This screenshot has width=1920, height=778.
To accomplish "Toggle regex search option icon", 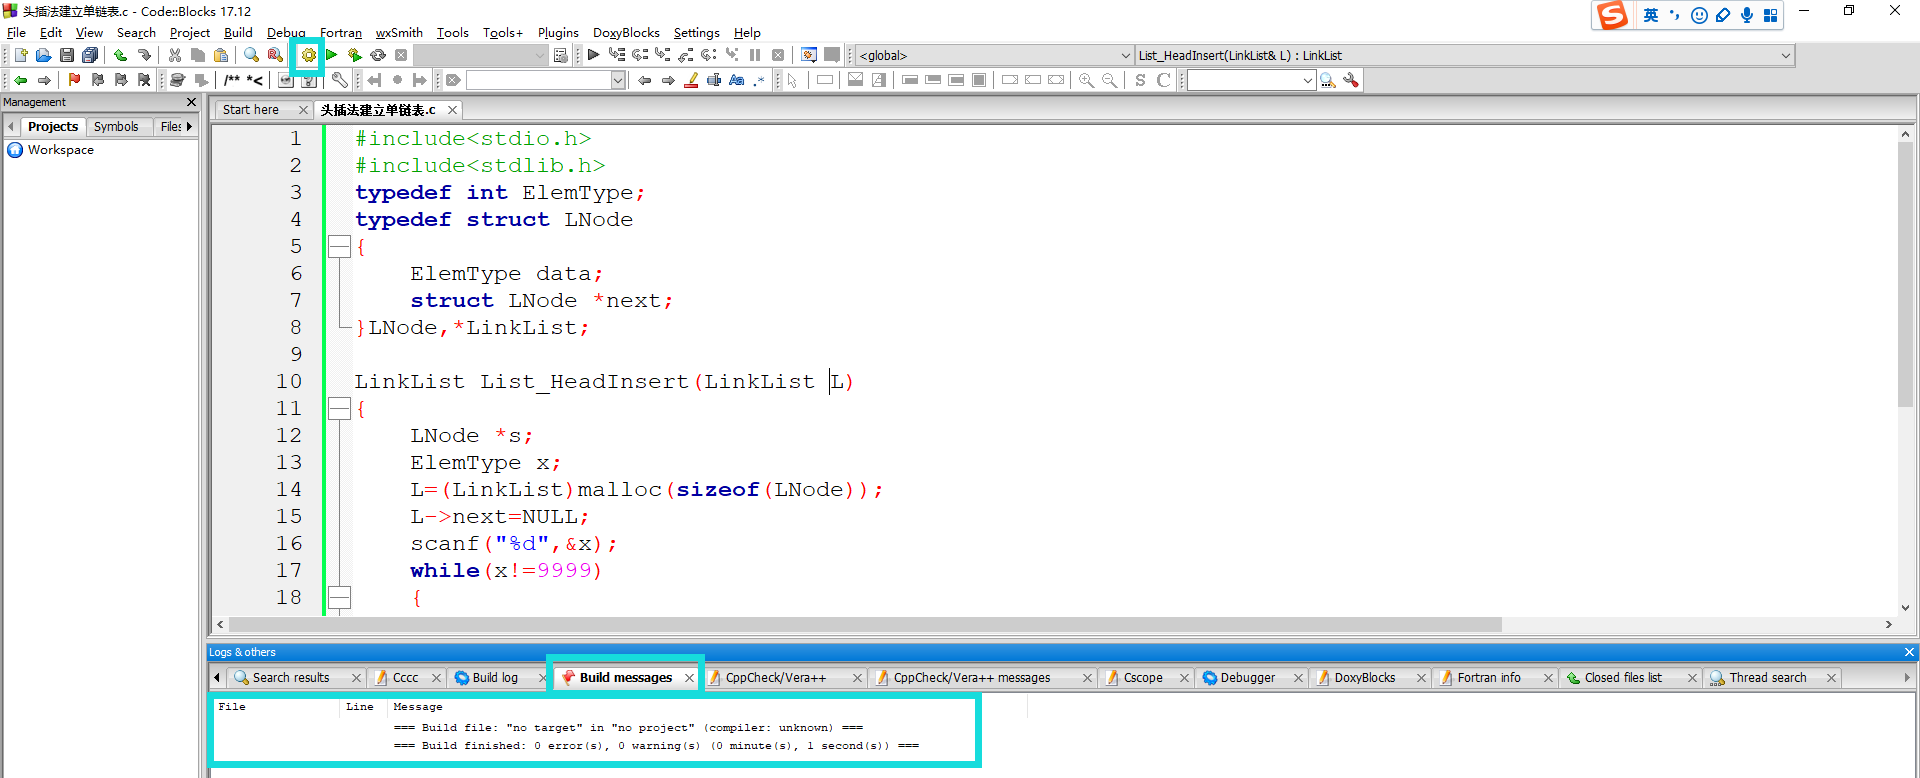I will coord(759,80).
